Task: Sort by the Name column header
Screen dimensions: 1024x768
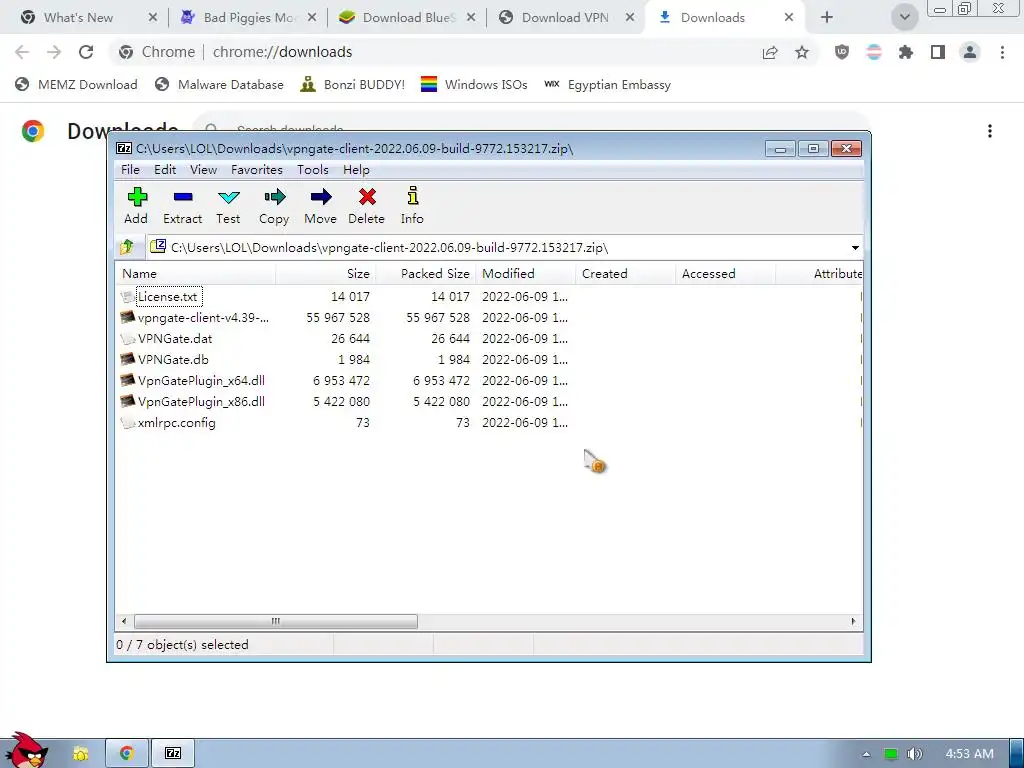Action: [x=196, y=274]
